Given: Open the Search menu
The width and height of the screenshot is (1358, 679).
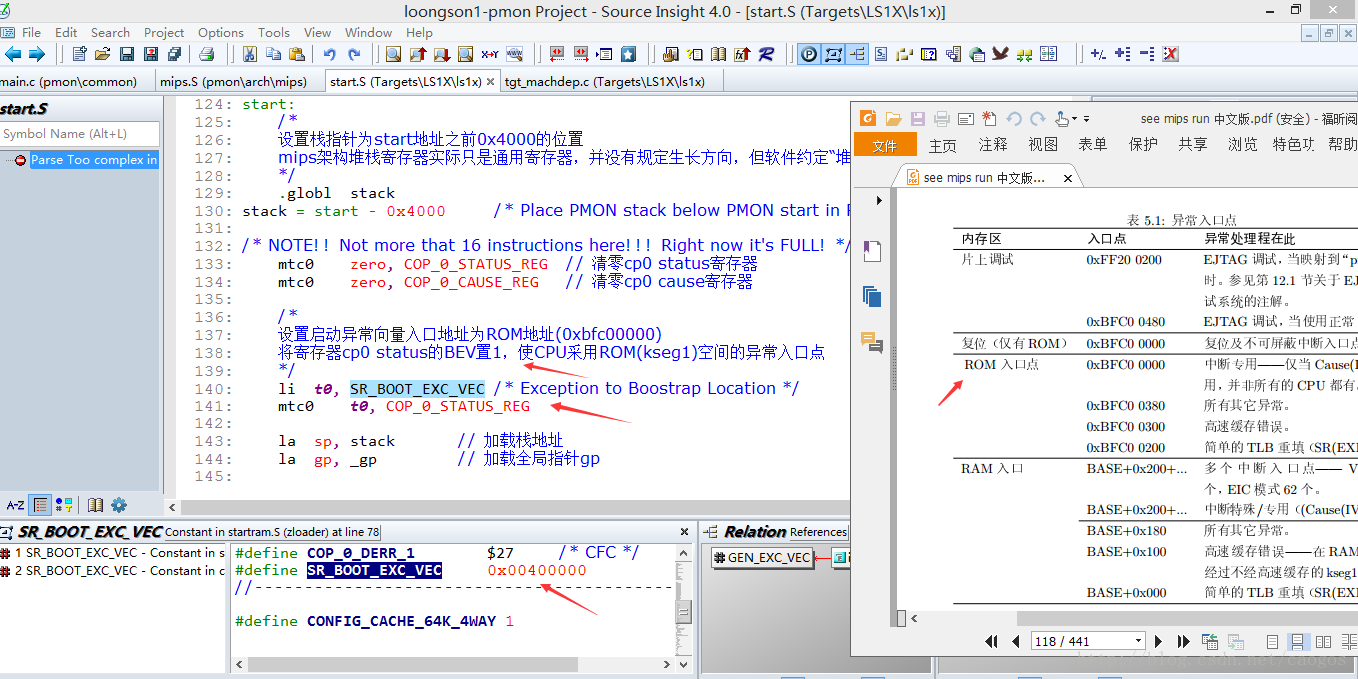Looking at the screenshot, I should coord(110,32).
